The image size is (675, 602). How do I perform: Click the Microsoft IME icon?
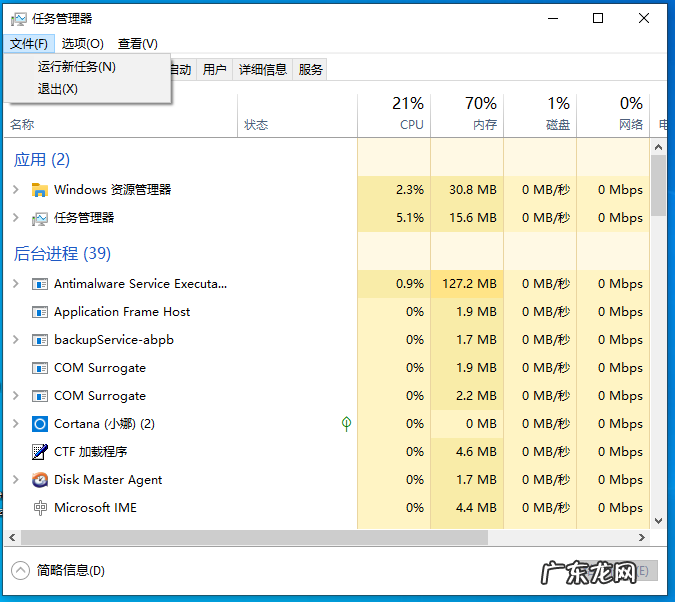[40, 508]
